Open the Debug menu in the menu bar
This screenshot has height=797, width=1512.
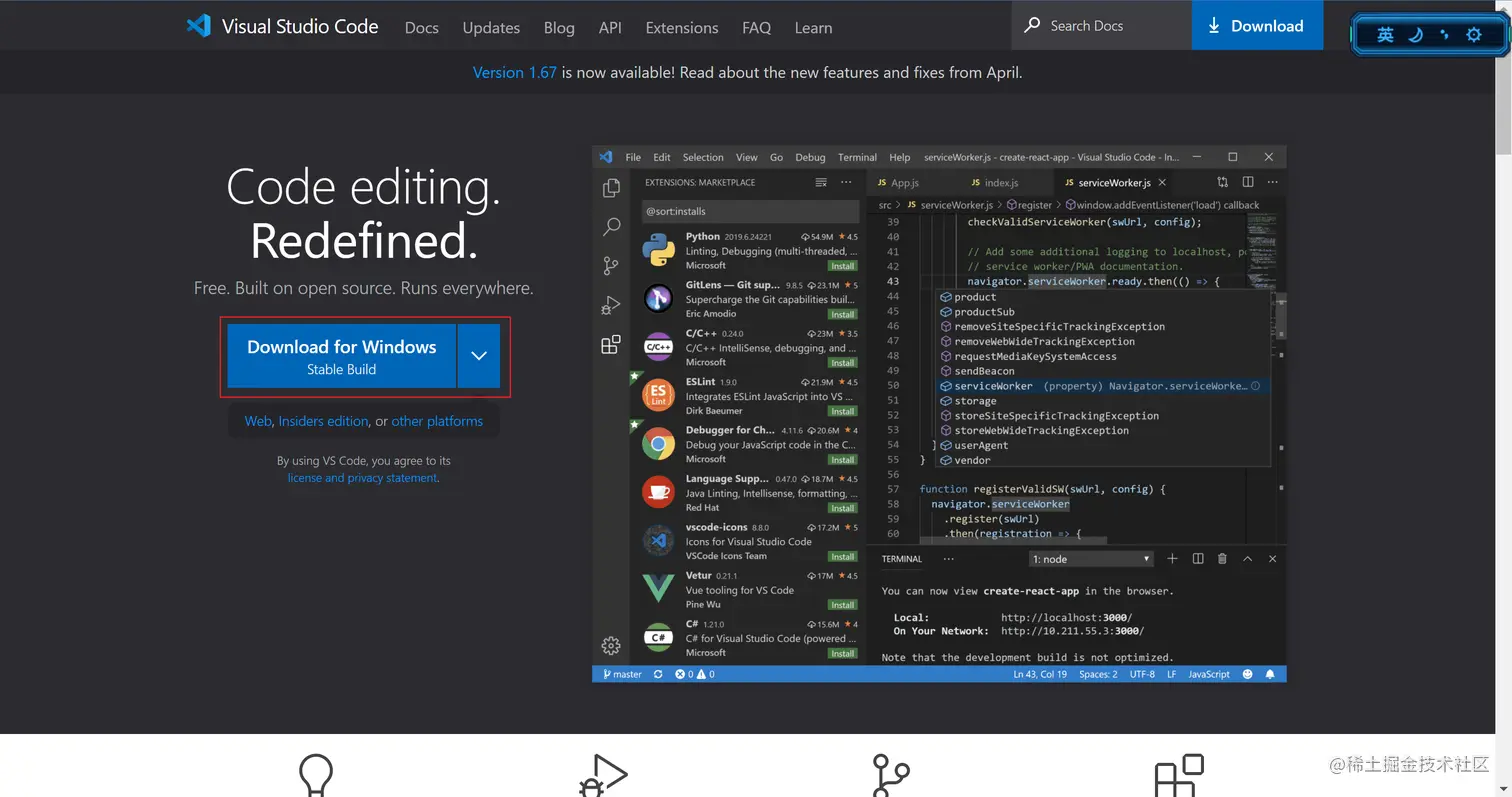810,157
